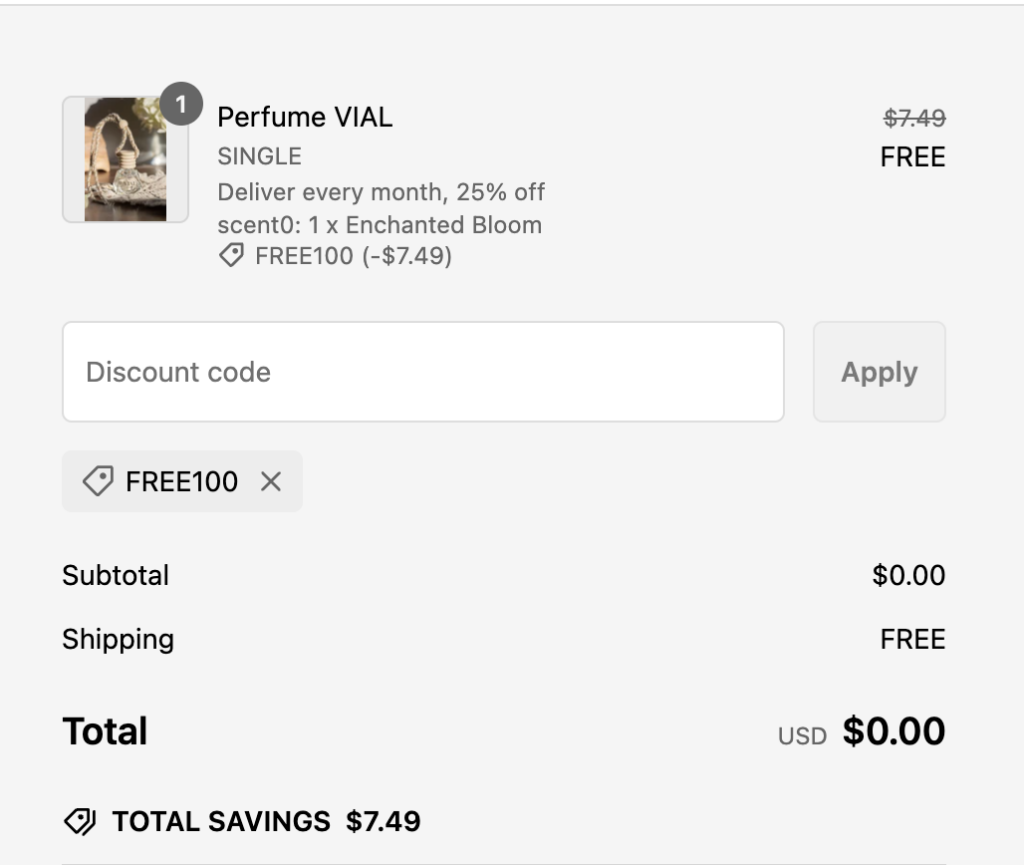Click the FREE value in the Shipping row
Screen dimensions: 1024x865
(x=912, y=639)
